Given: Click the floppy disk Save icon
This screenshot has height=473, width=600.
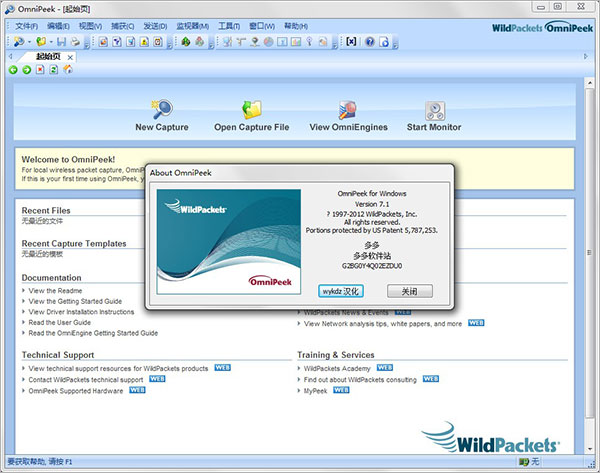Looking at the screenshot, I should tap(61, 42).
